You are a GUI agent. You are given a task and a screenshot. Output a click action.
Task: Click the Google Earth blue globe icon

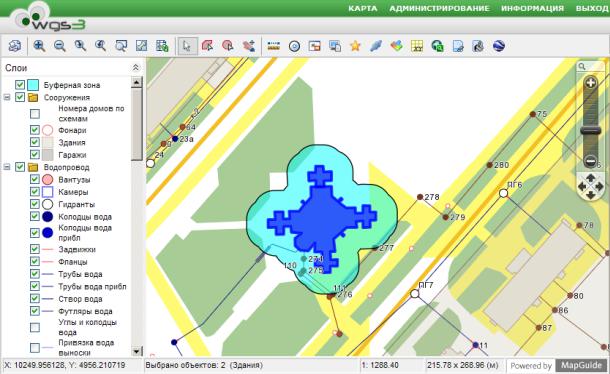[x=499, y=46]
